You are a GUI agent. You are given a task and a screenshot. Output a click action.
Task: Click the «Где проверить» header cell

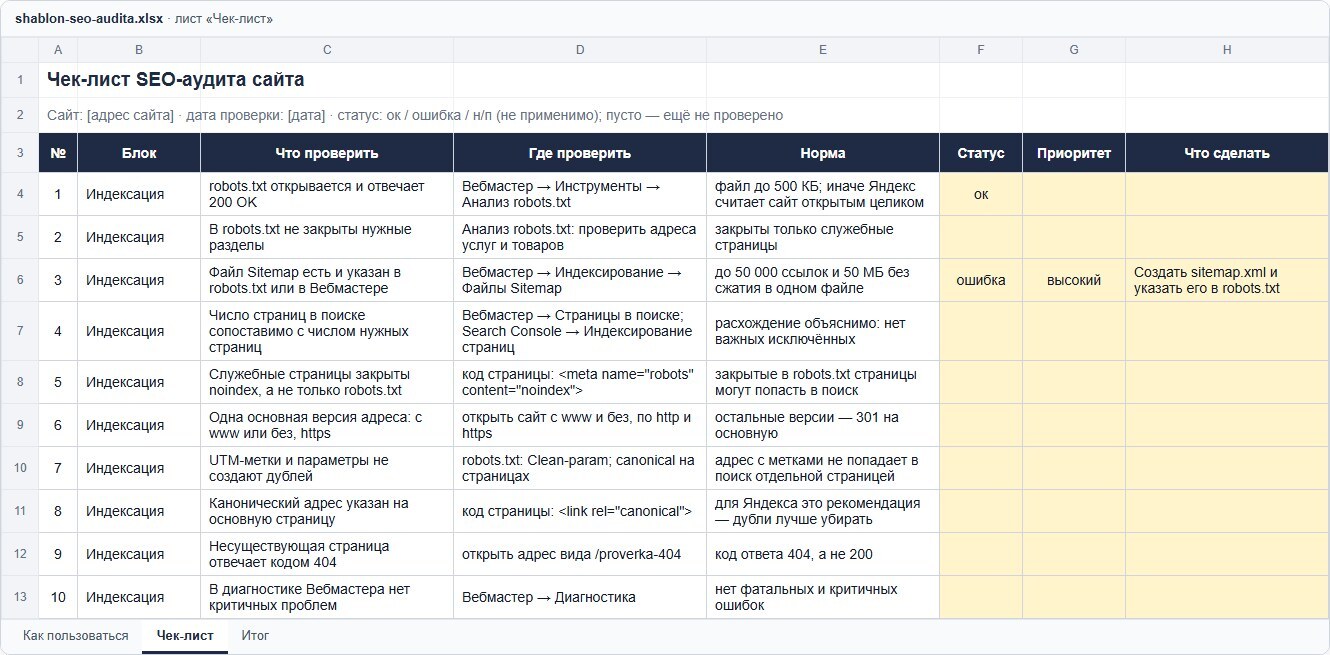pos(580,153)
